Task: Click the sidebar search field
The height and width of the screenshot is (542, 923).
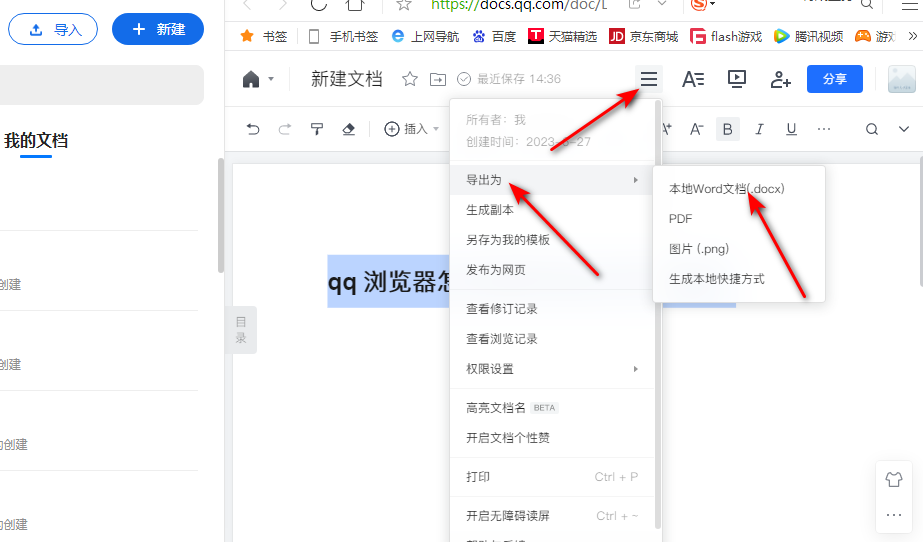Action: click(102, 85)
